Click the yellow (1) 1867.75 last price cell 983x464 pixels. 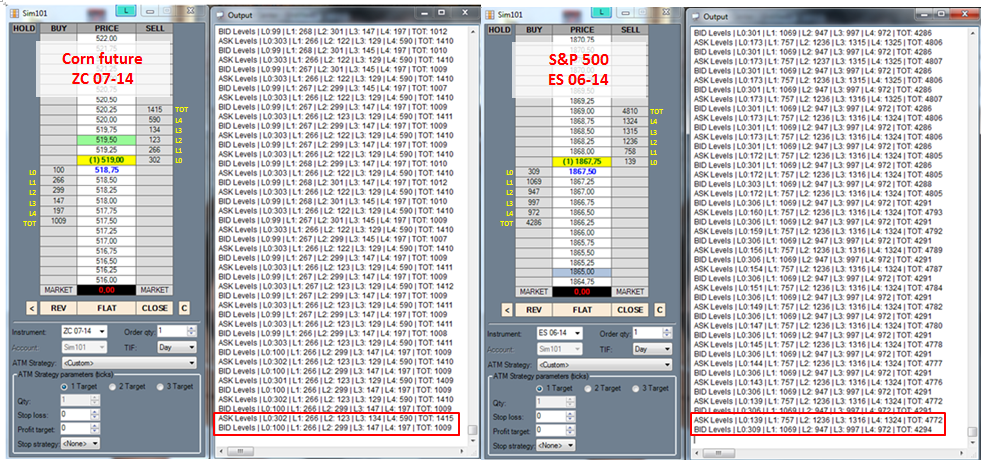click(582, 161)
